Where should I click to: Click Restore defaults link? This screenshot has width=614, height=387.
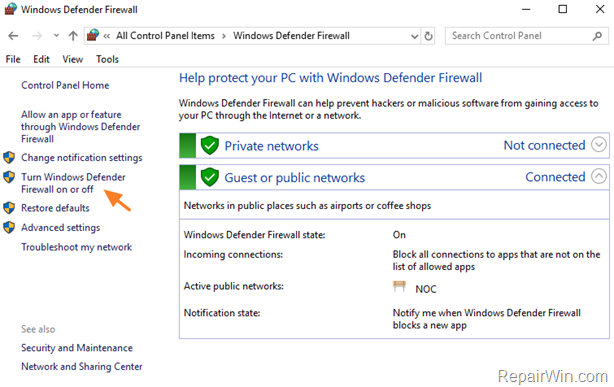click(x=55, y=208)
